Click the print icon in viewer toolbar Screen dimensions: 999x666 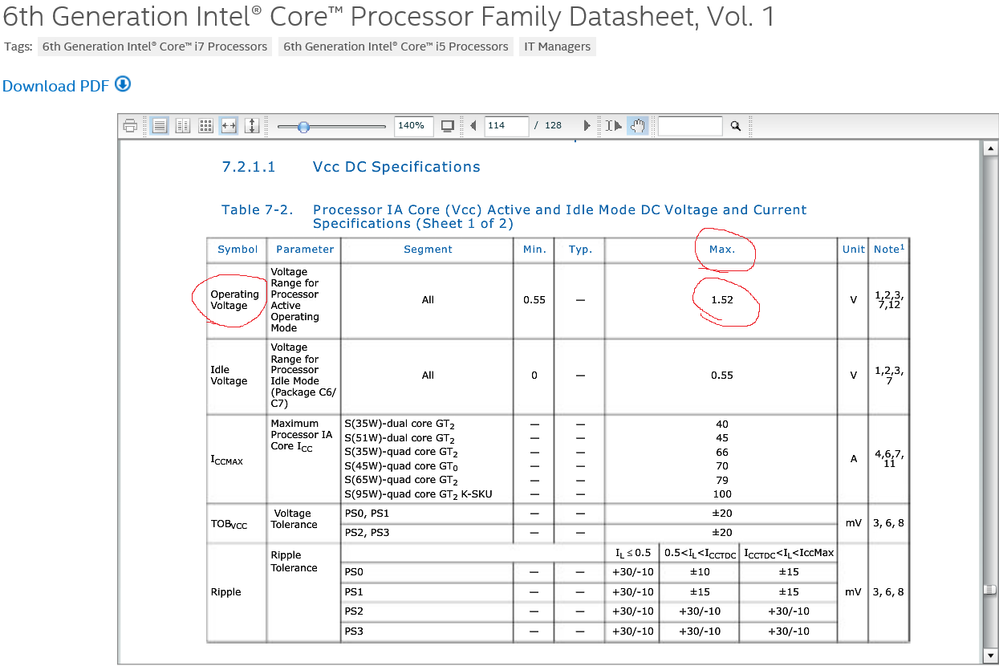coord(130,126)
